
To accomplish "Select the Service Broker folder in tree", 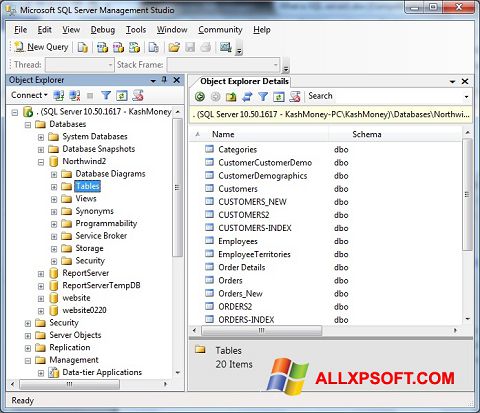I will click(x=101, y=236).
